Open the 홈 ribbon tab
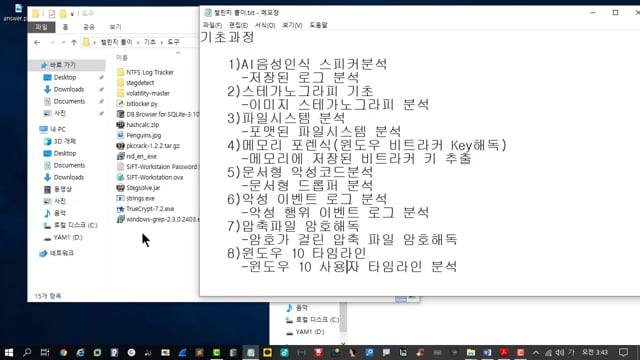Image resolution: width=640 pixels, height=360 pixels. click(65, 27)
